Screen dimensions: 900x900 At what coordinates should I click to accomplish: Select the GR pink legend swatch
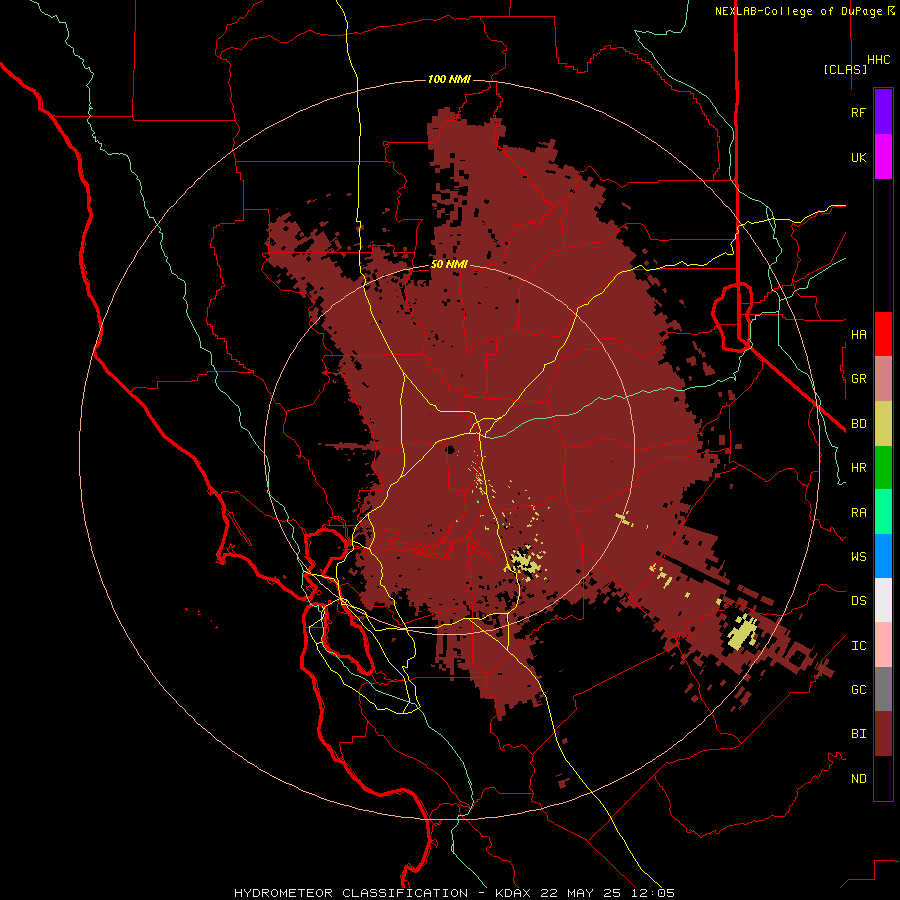click(x=883, y=379)
